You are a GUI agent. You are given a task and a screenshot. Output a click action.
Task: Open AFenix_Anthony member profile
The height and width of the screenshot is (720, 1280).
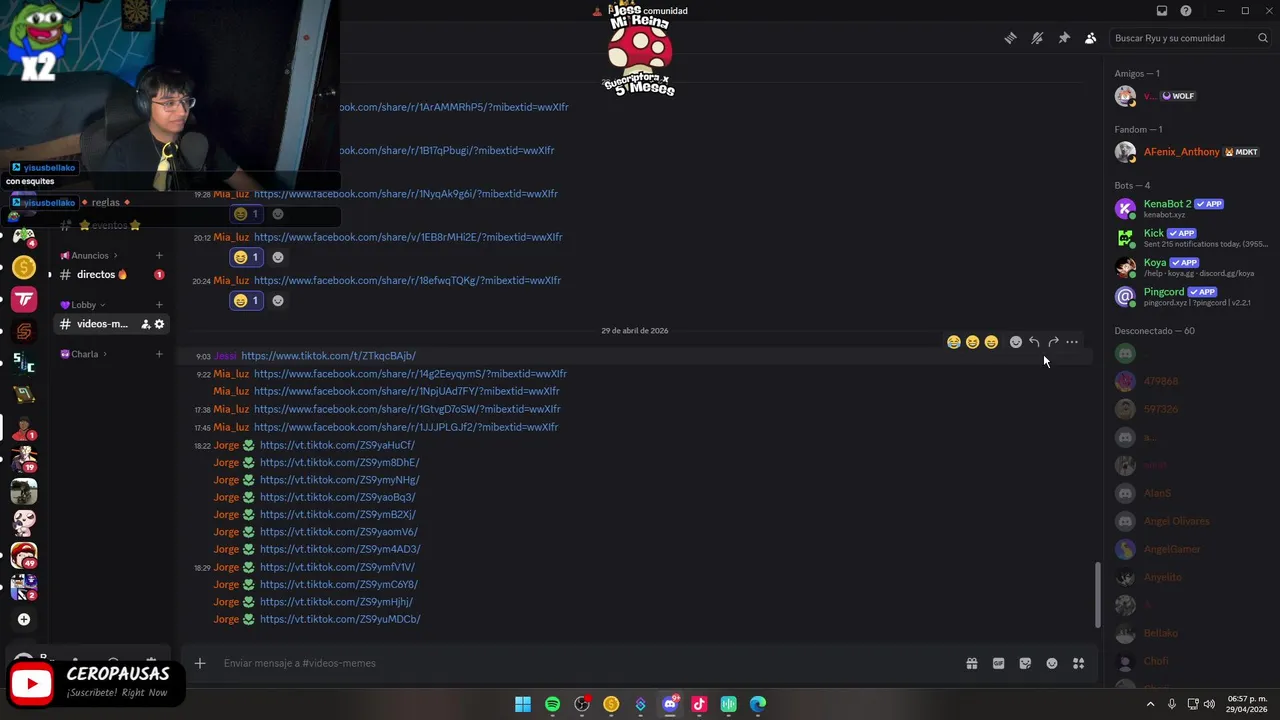1192,152
